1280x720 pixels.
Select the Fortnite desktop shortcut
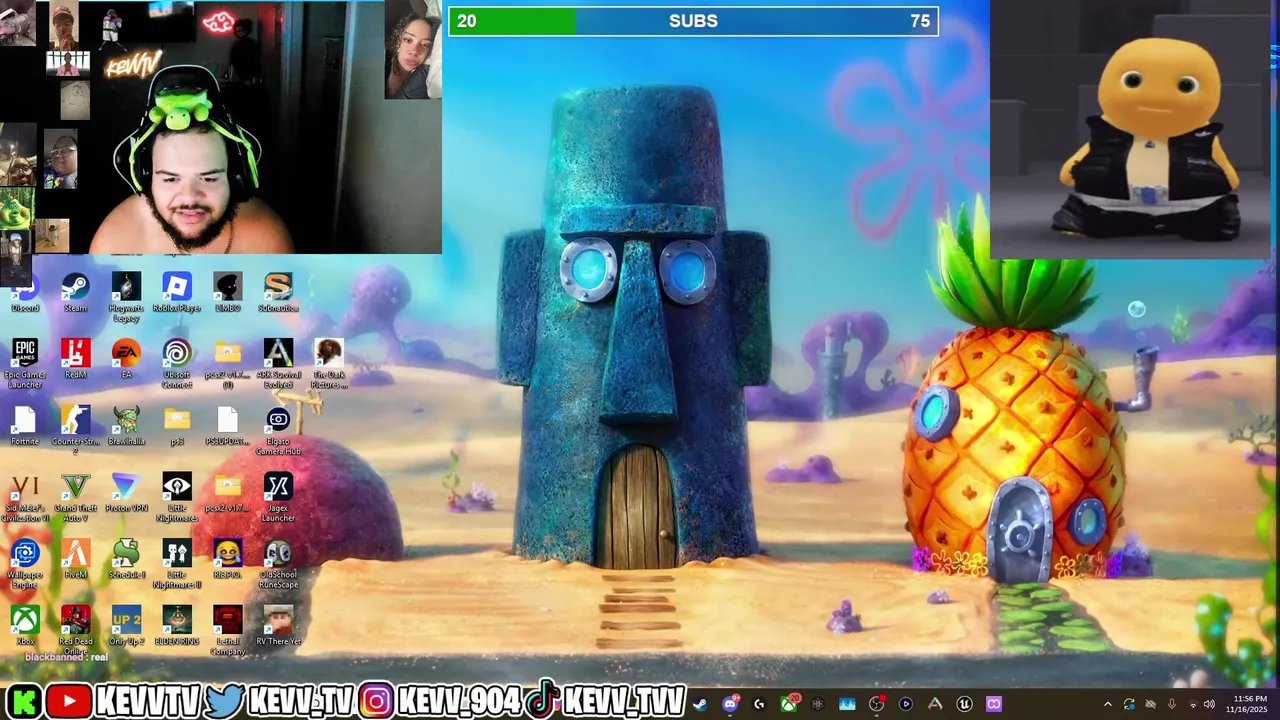pyautogui.click(x=25, y=427)
